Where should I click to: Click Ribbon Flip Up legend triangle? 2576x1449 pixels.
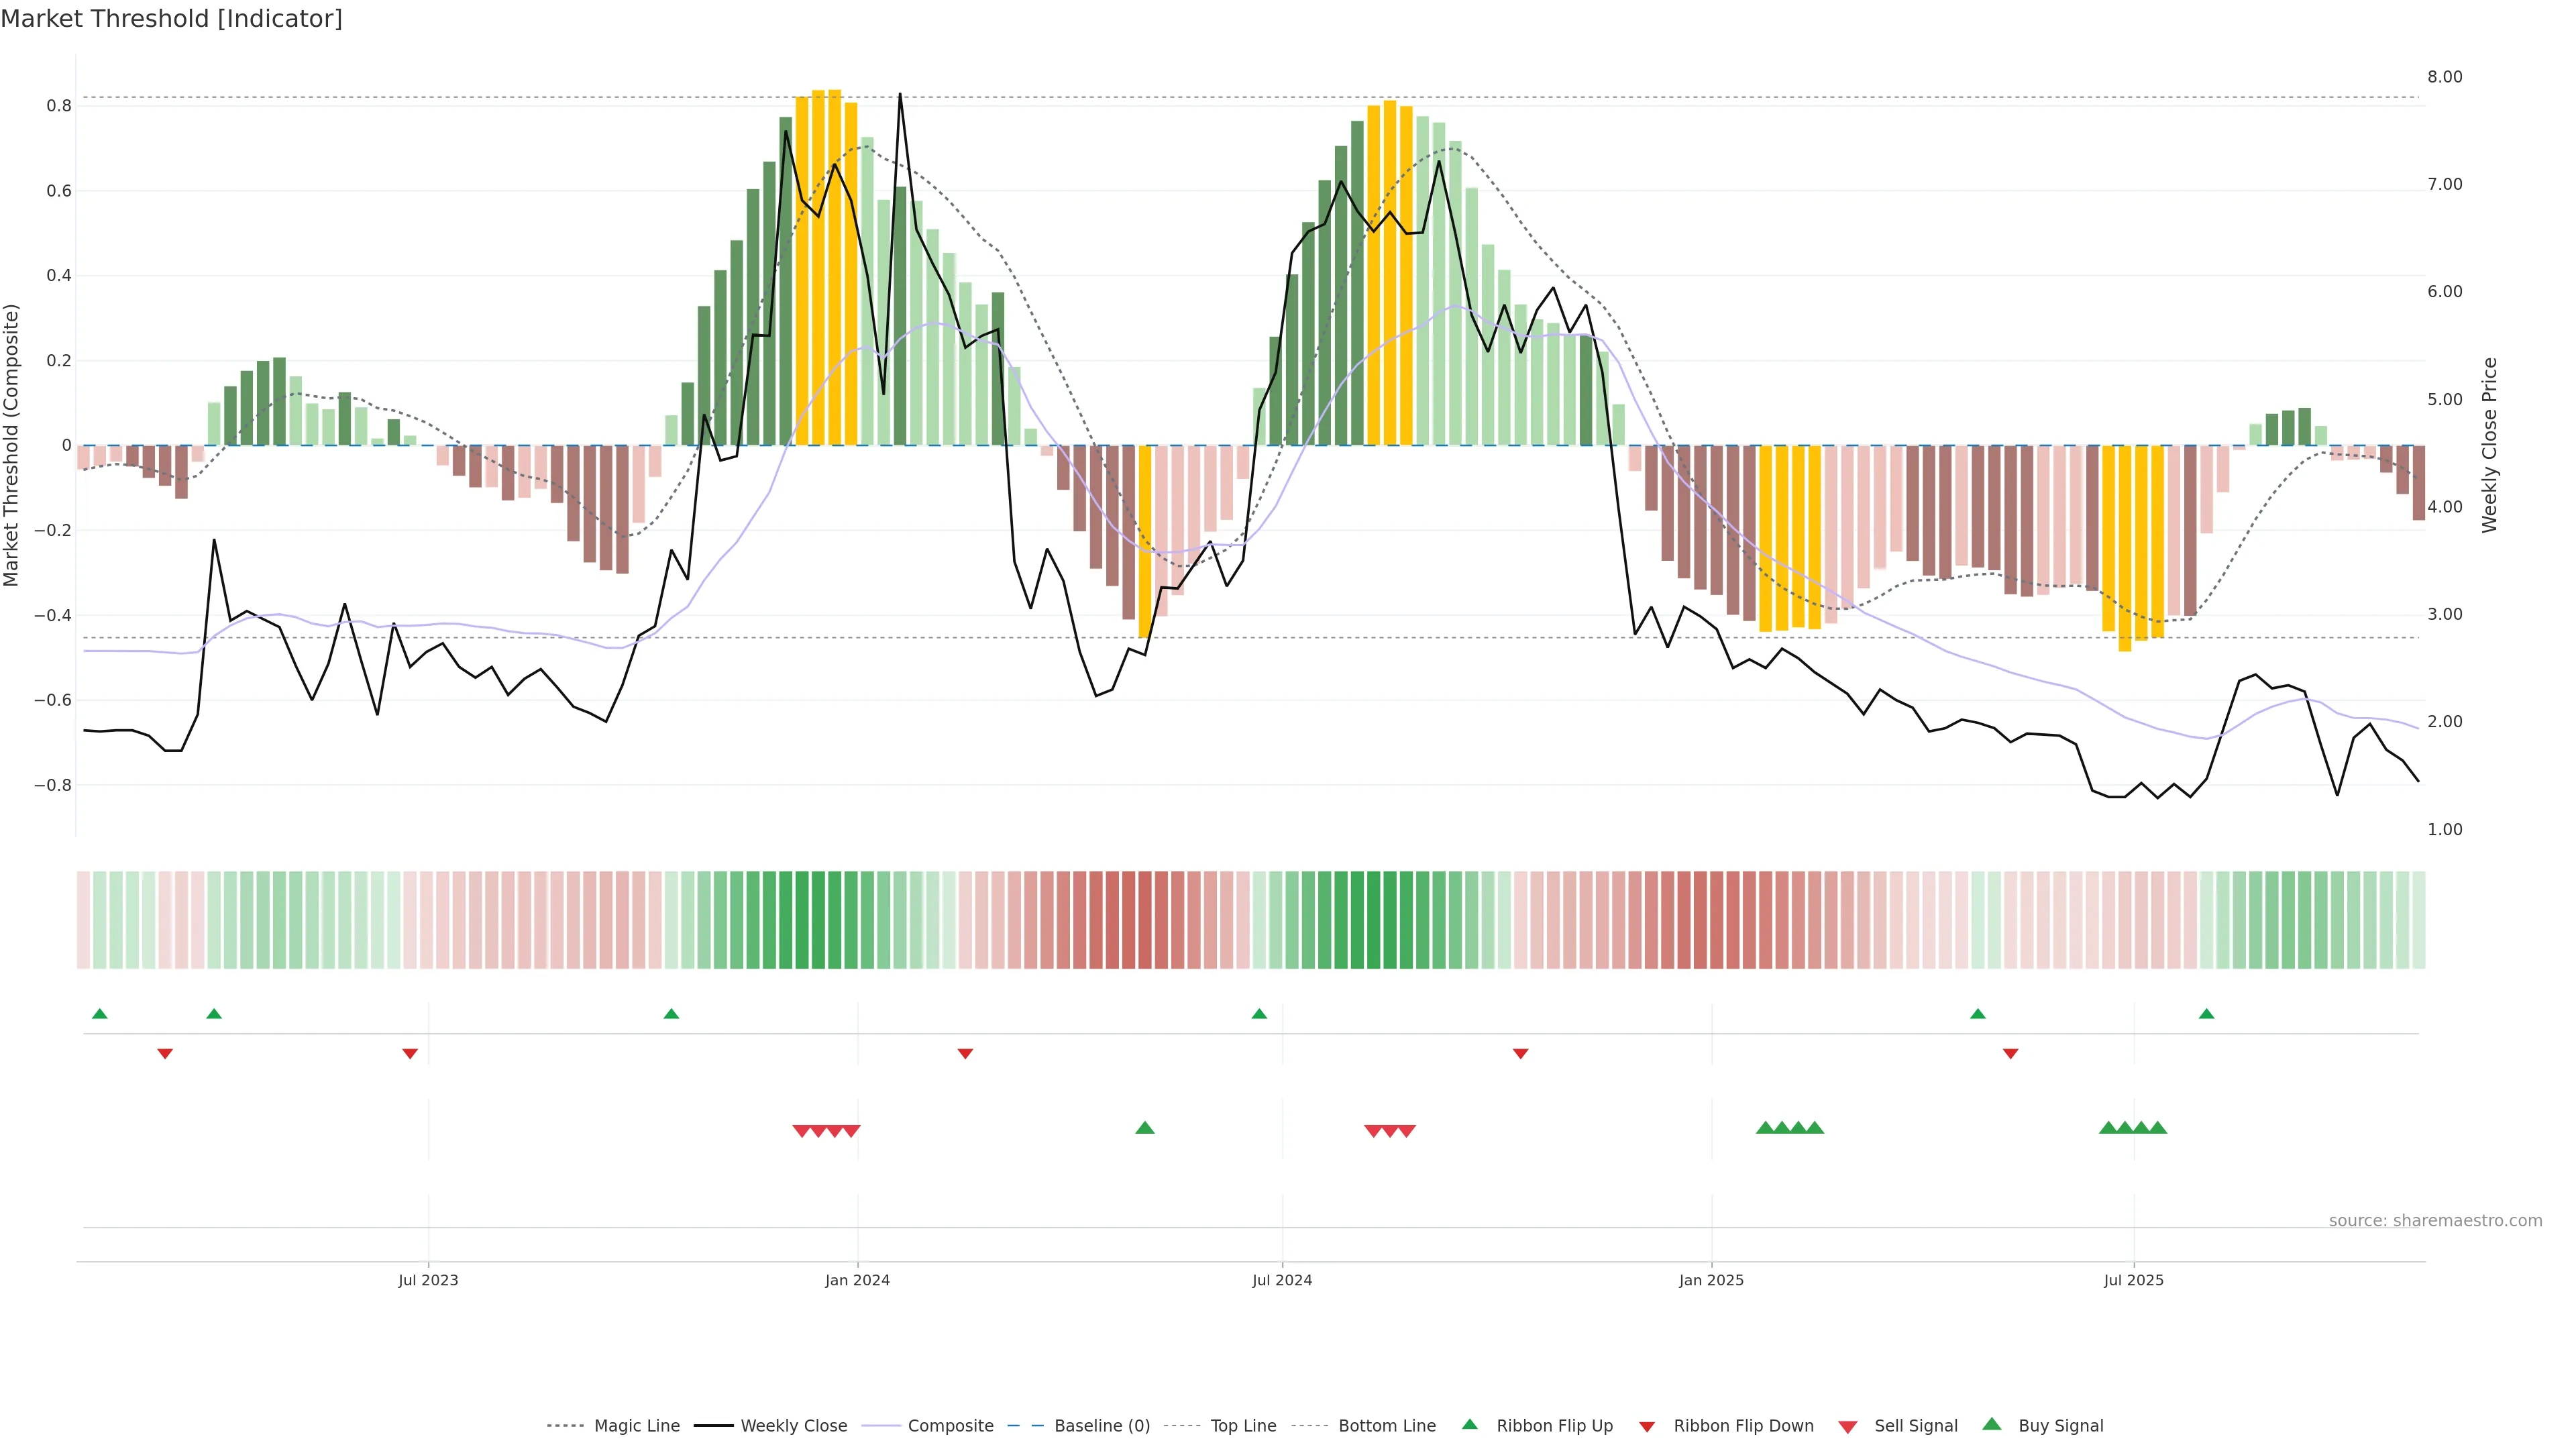(1469, 1424)
